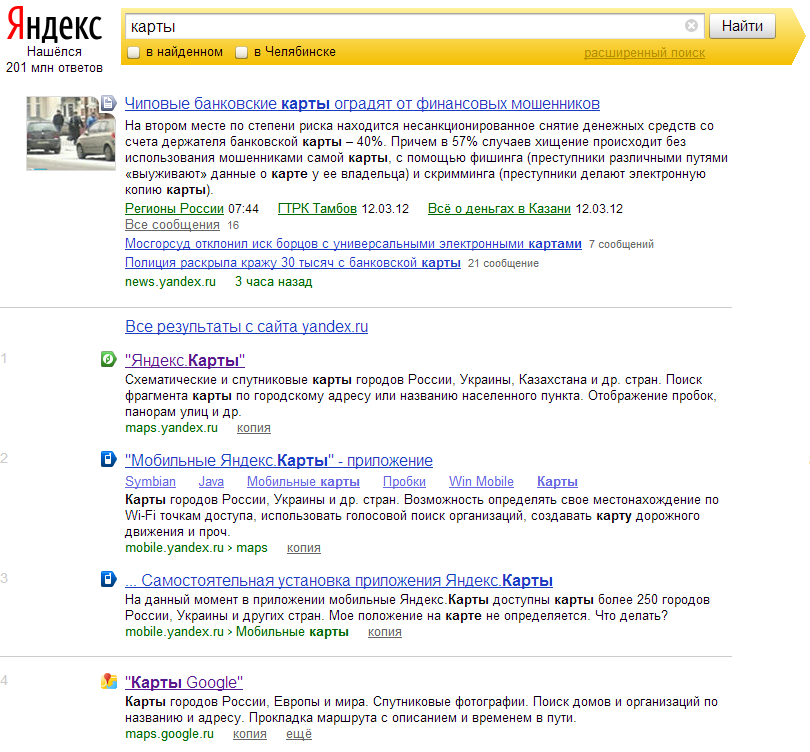Open the Symbian sitelink
This screenshot has height=752, width=810.
click(150, 481)
